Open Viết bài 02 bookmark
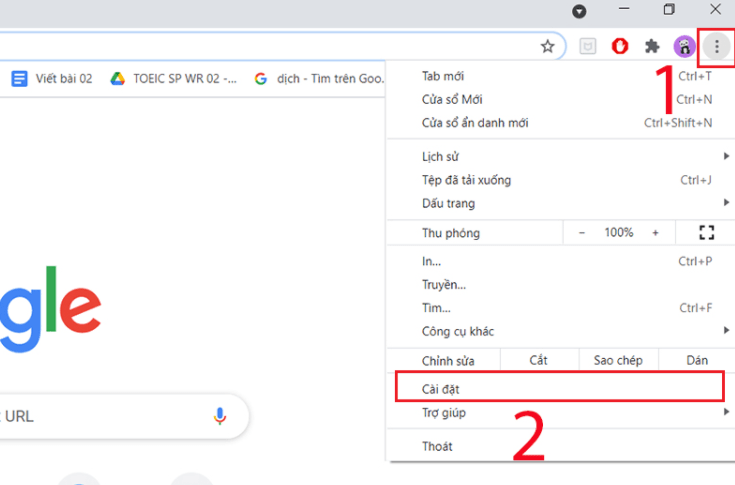Screen dimensions: 735x485 [x=52, y=79]
